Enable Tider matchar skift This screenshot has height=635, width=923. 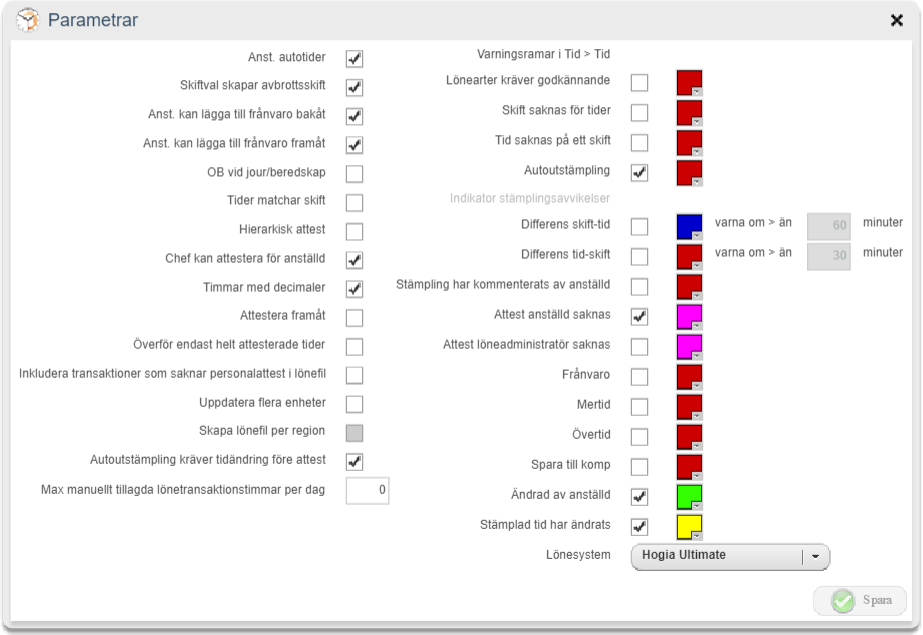click(354, 203)
